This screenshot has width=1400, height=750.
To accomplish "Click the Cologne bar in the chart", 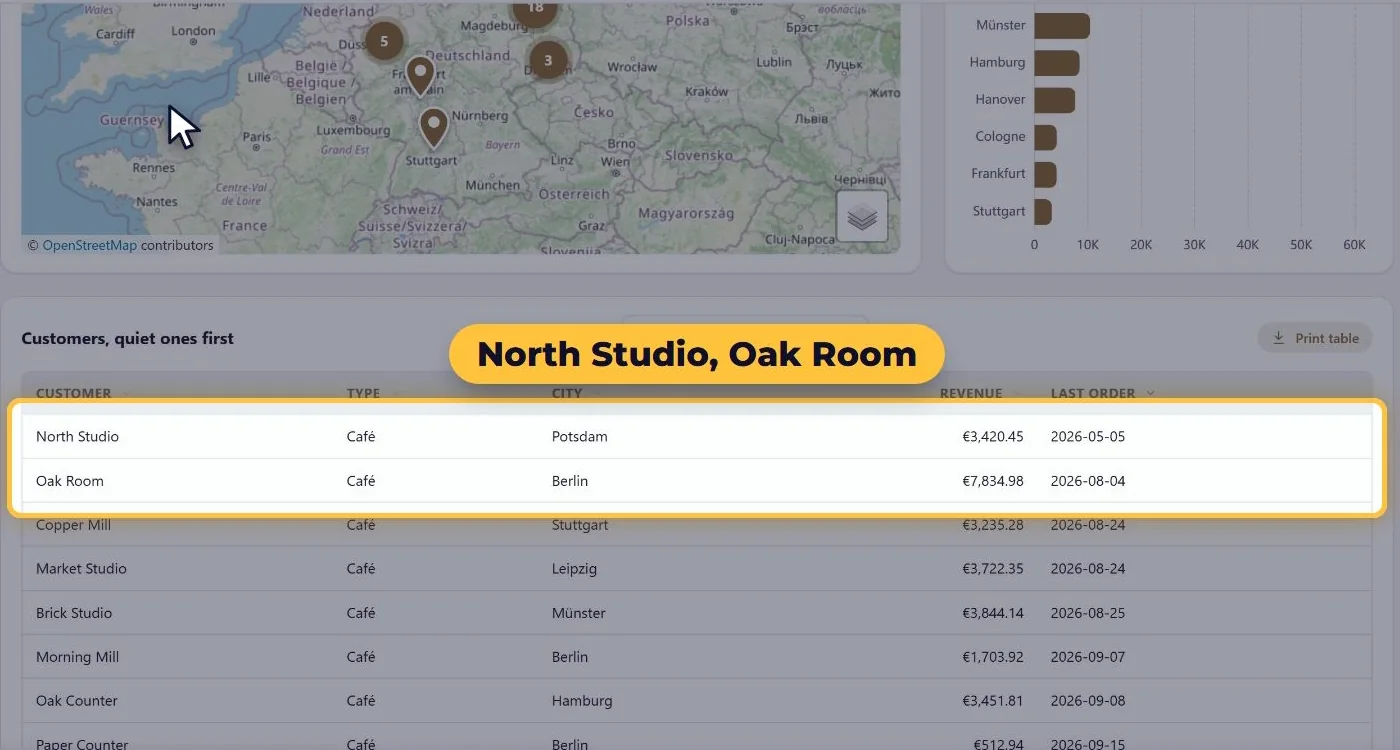I will [1045, 136].
